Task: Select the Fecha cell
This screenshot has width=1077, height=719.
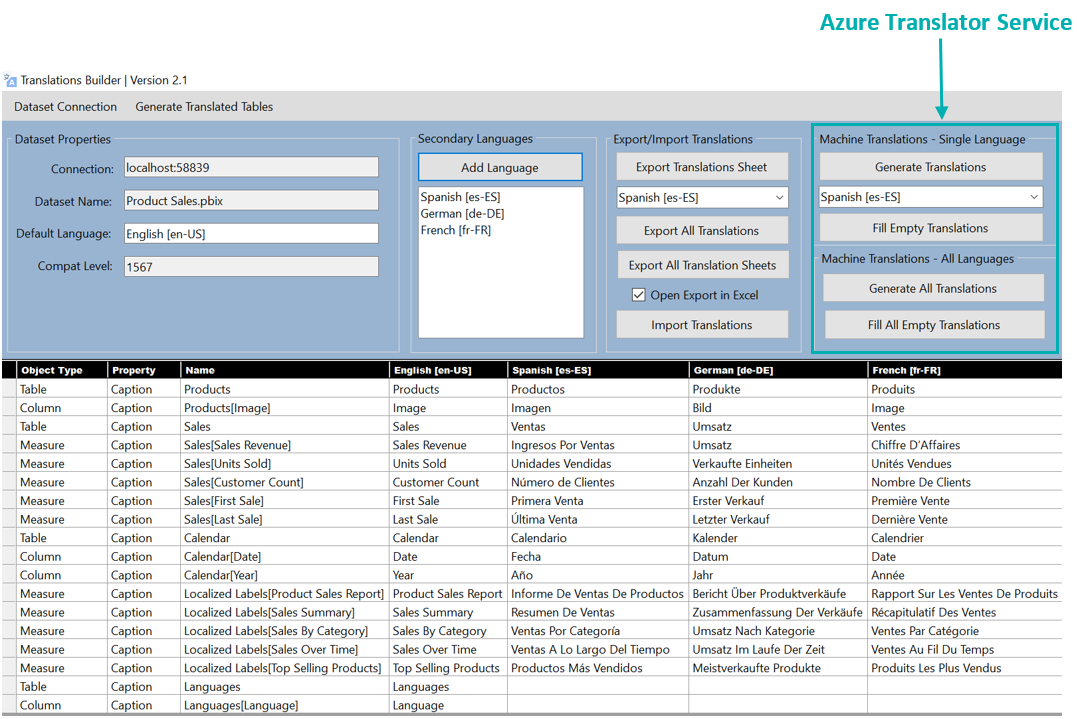Action: click(598, 556)
